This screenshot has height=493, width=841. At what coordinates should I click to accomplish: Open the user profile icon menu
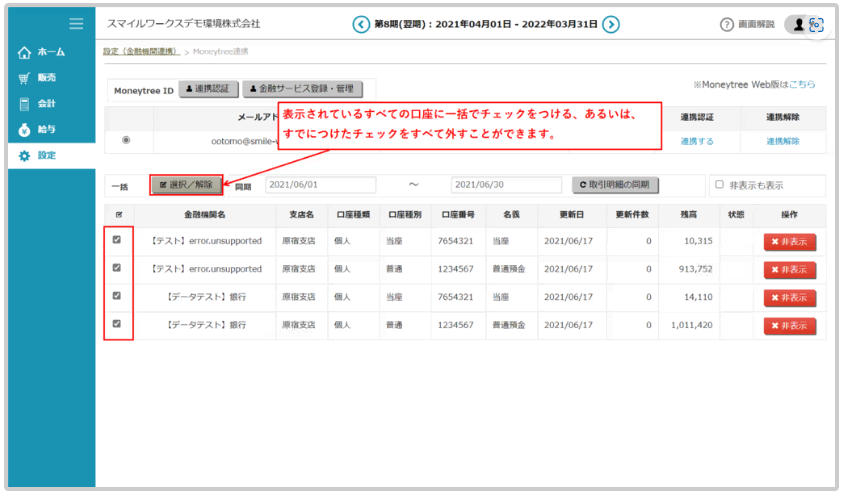point(799,24)
